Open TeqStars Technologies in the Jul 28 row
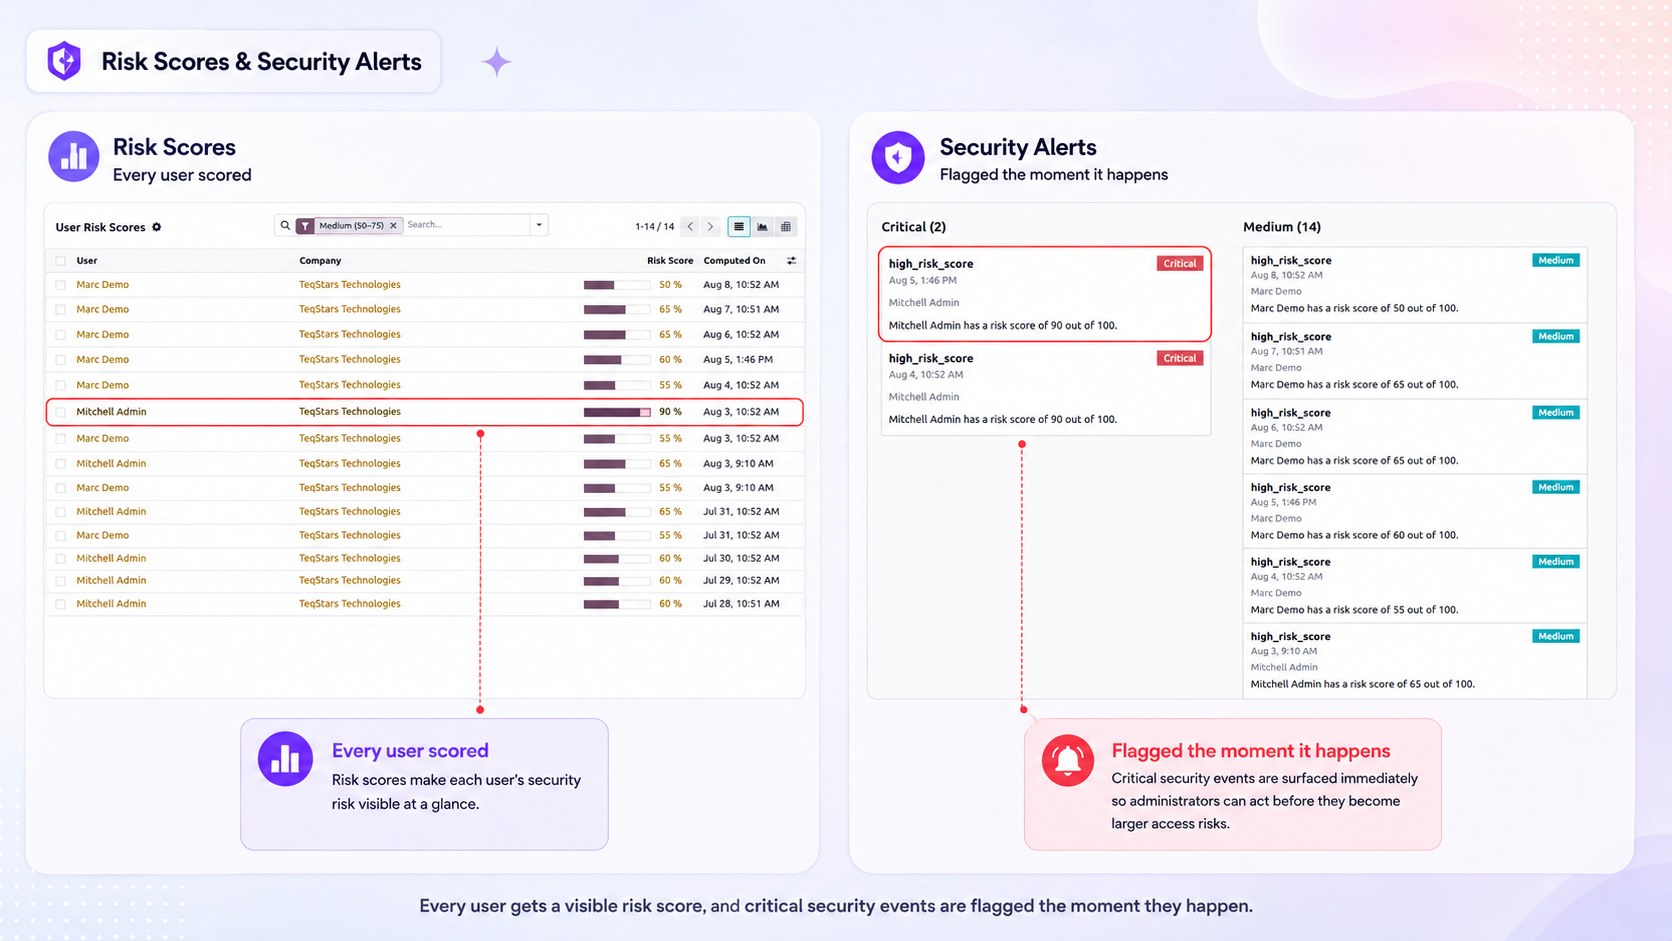Image resolution: width=1672 pixels, height=941 pixels. 349,604
